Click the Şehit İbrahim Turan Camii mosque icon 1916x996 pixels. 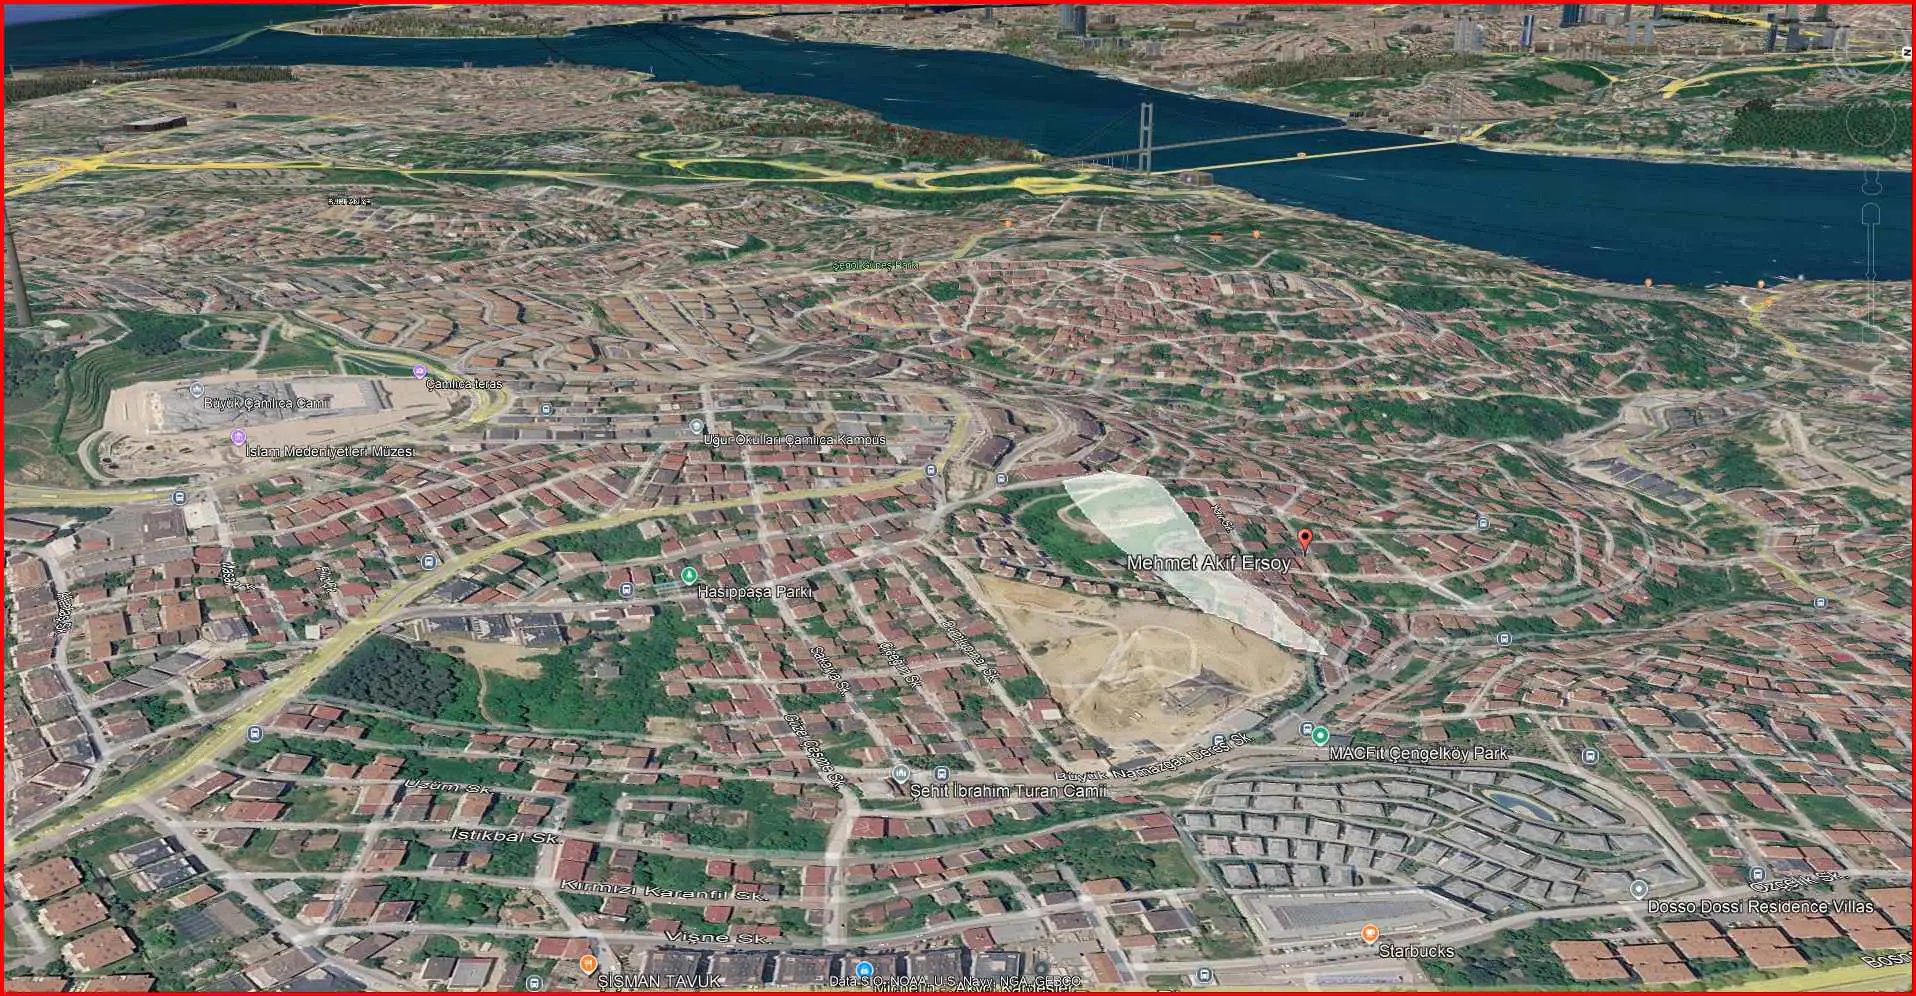900,774
